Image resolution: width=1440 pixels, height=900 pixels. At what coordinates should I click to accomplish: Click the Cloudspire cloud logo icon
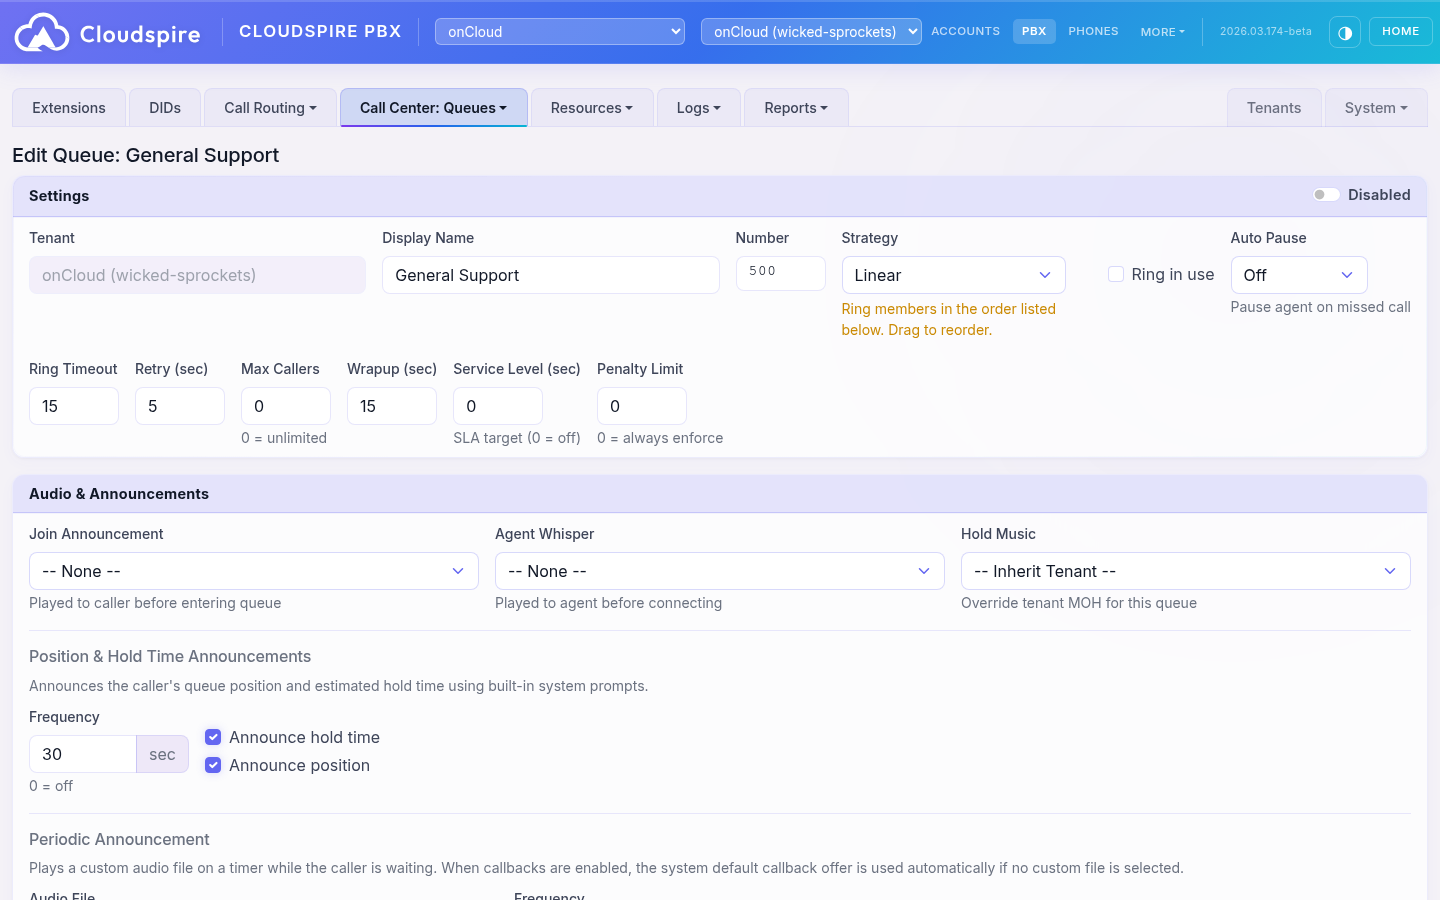(42, 32)
